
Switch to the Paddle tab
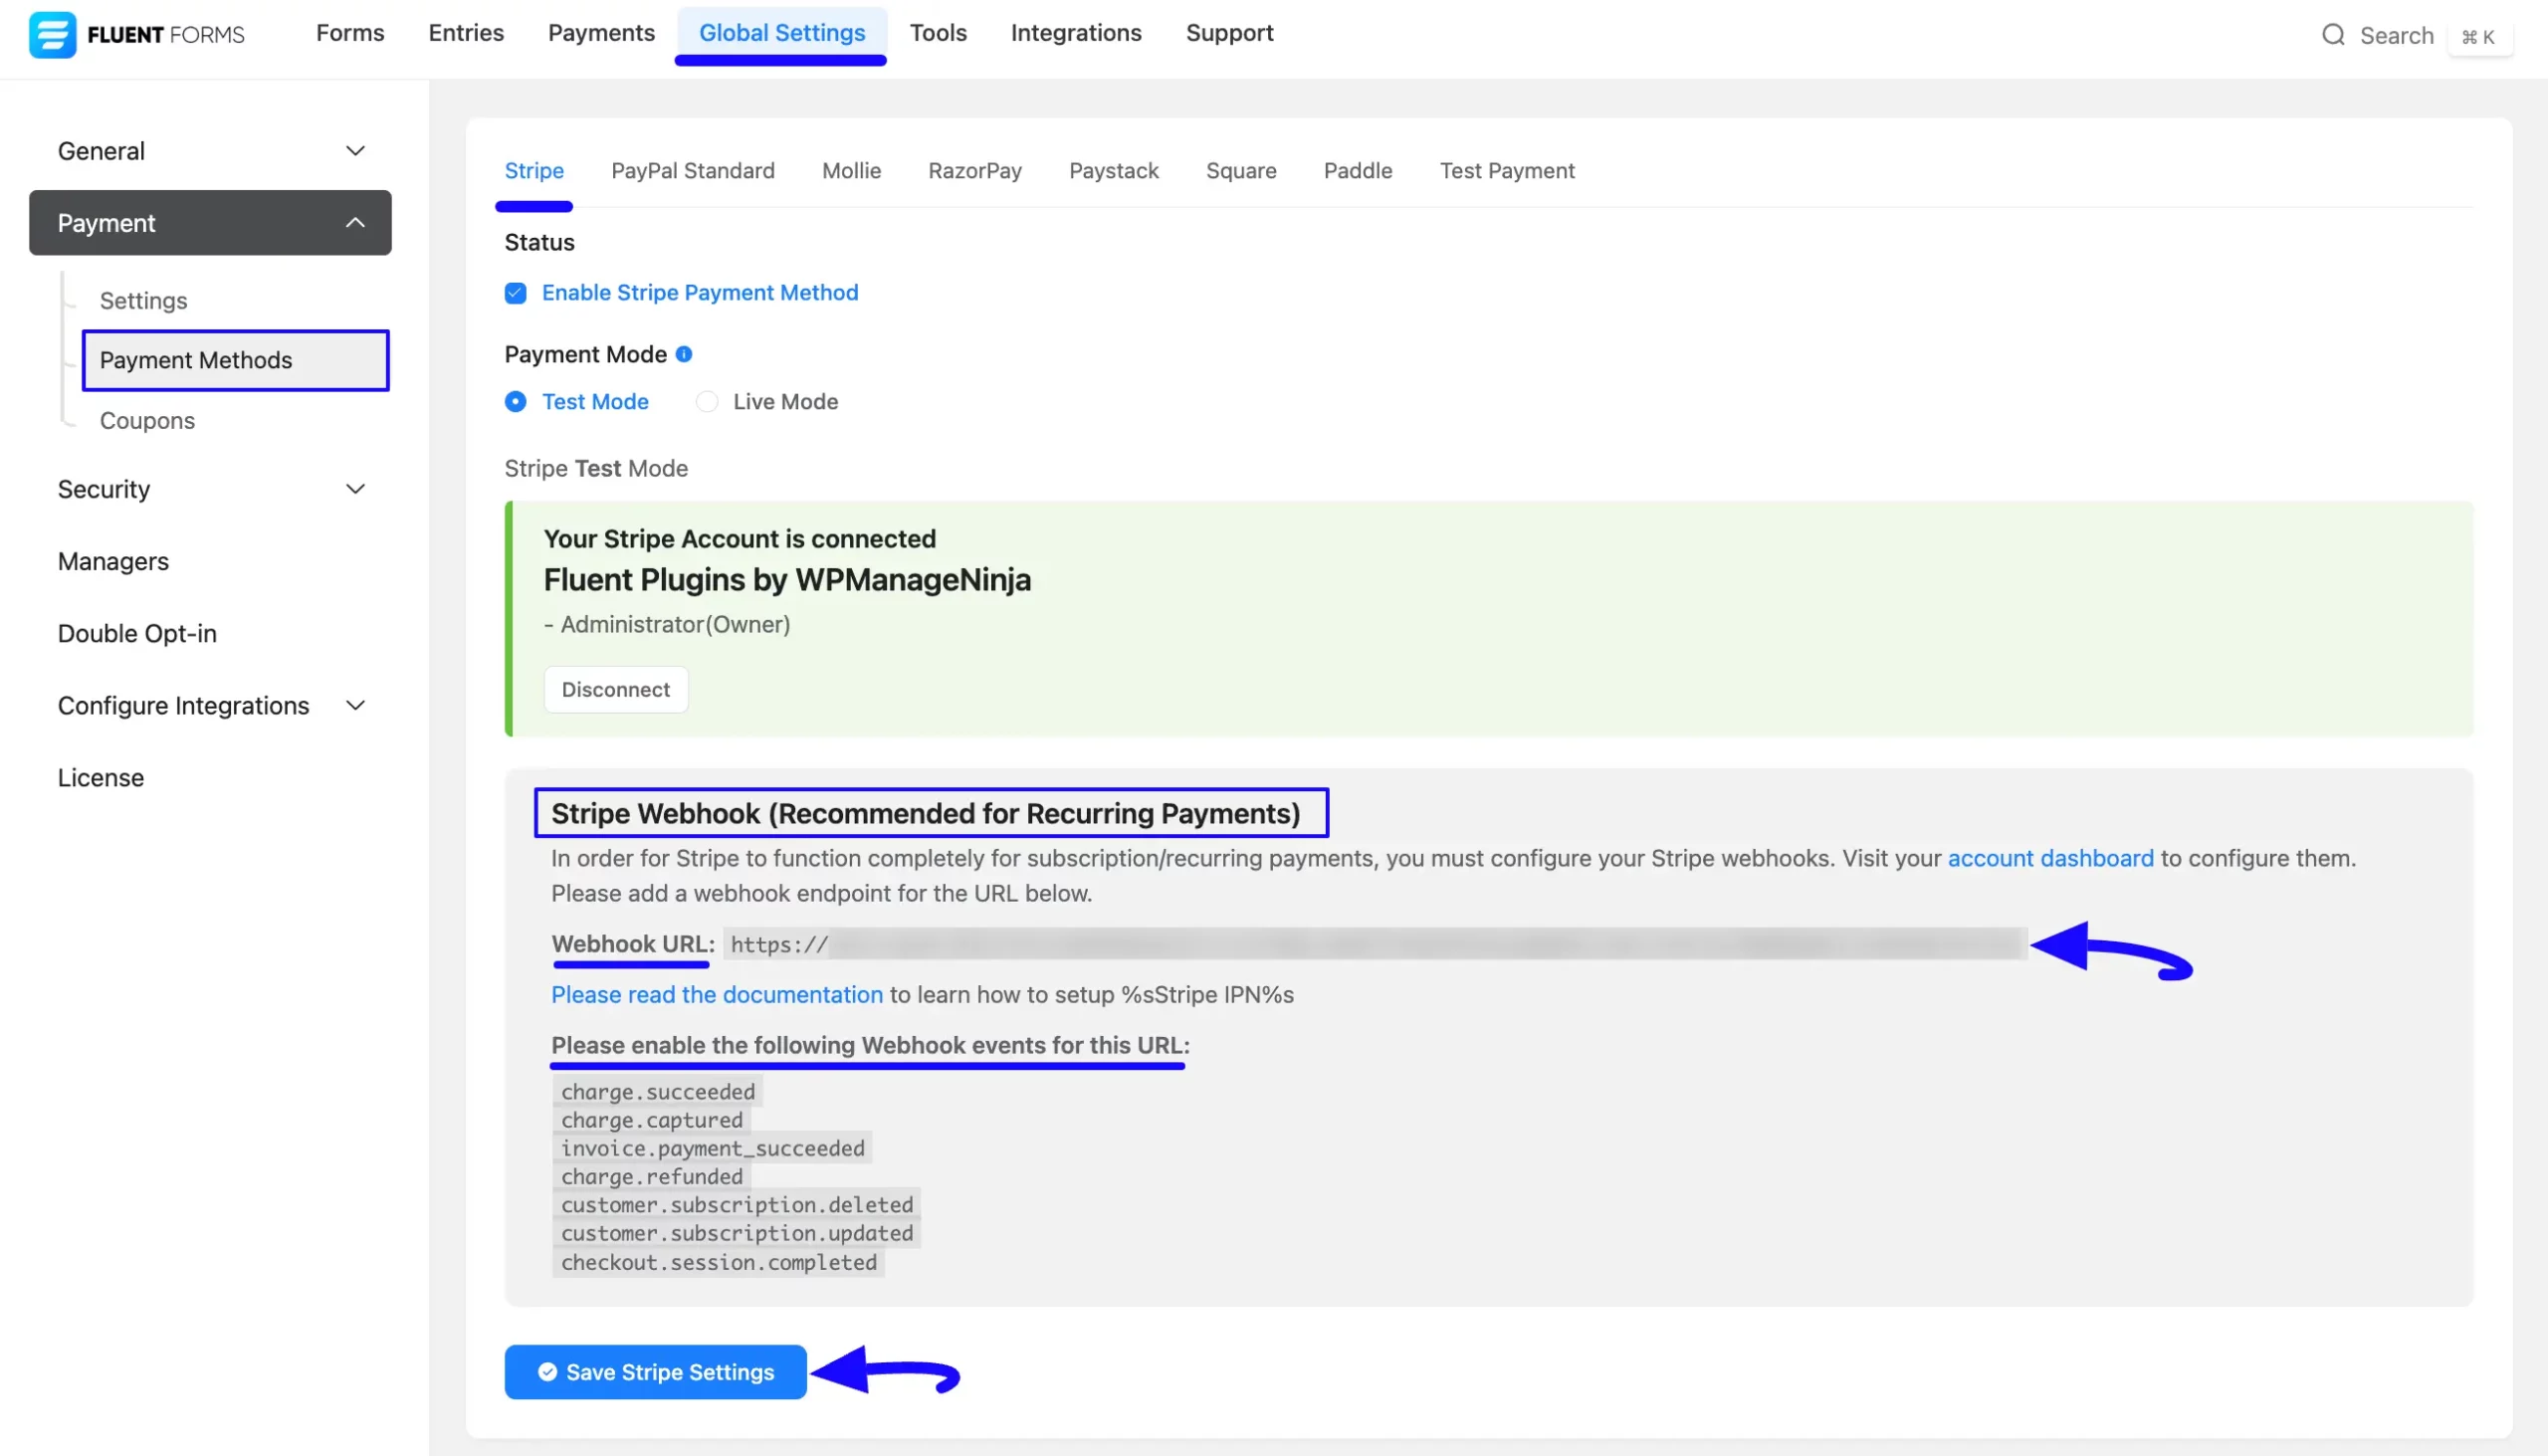click(x=1358, y=171)
